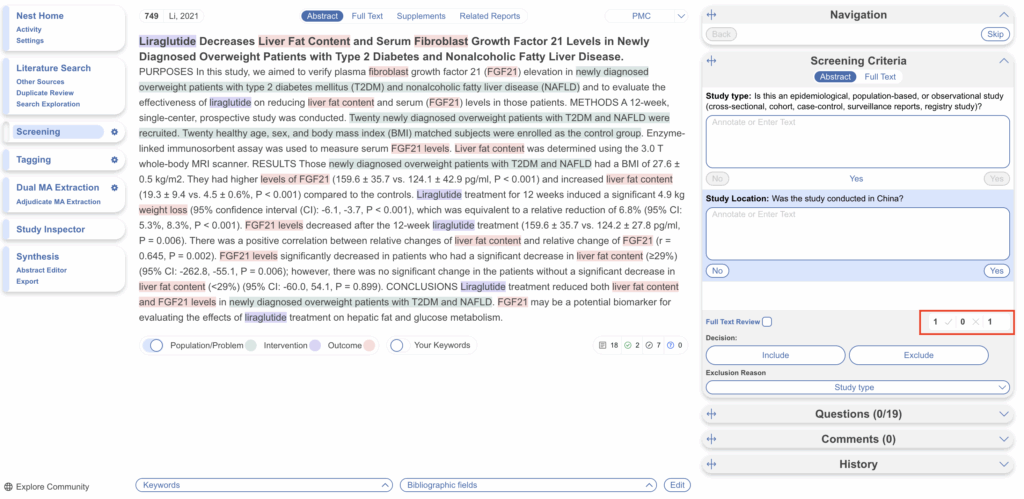Open Screening settings gear icon
Image resolution: width=1024 pixels, height=499 pixels.
point(115,132)
